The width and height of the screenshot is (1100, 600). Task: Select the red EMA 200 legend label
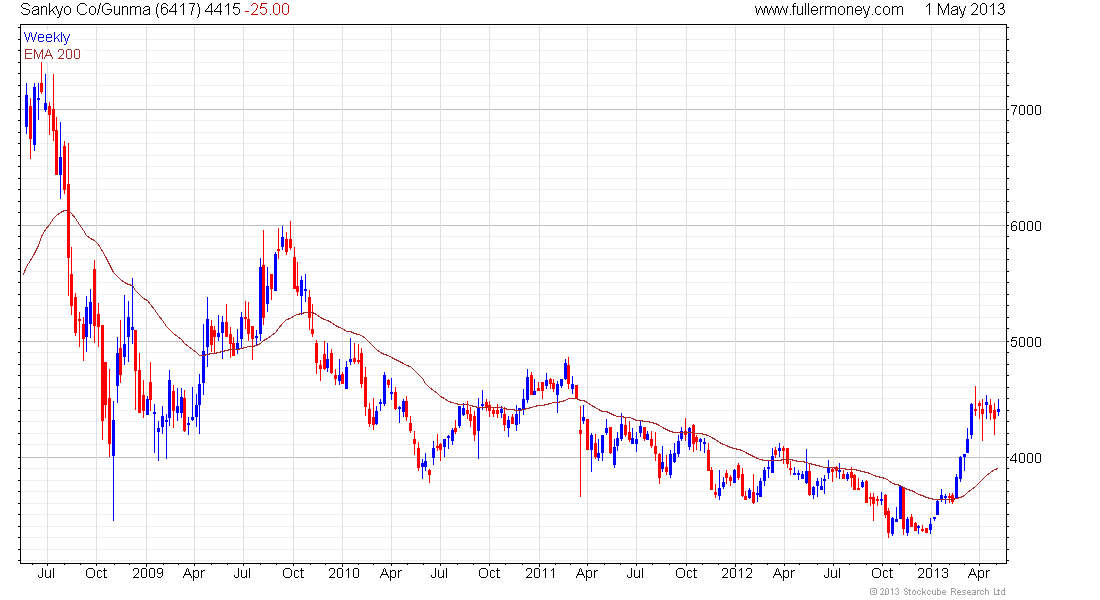click(x=52, y=54)
